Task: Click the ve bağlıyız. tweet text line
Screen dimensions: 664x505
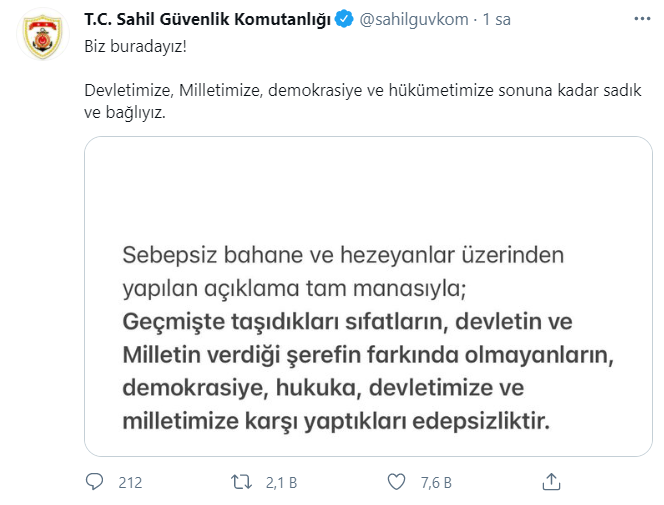Action: click(x=125, y=112)
